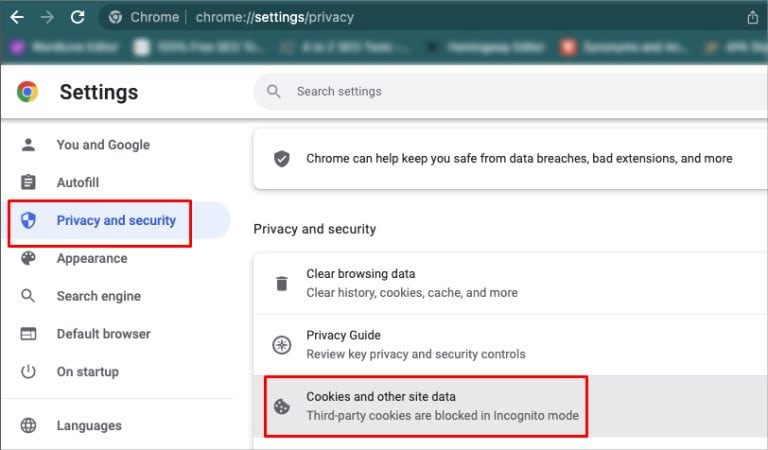Viewport: 768px width, 450px height.
Task: Open the Clear browsing data option
Action: (x=360, y=274)
